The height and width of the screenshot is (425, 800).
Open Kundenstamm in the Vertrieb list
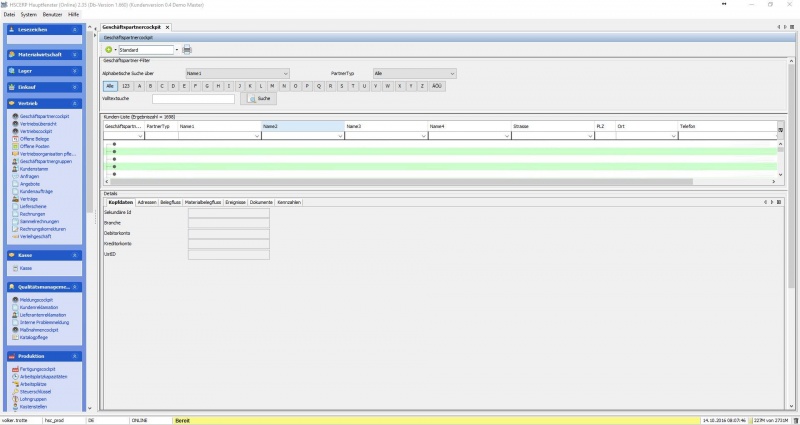click(x=34, y=168)
